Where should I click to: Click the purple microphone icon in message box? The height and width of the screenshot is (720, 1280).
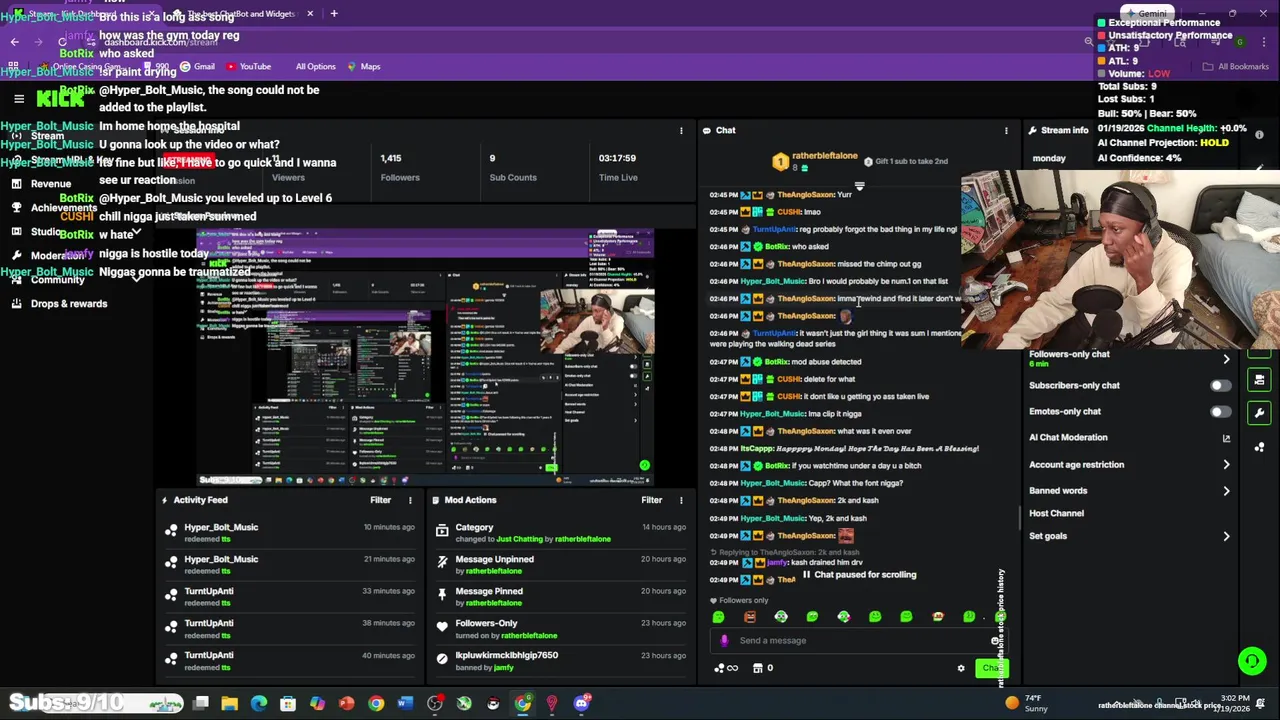click(x=725, y=641)
